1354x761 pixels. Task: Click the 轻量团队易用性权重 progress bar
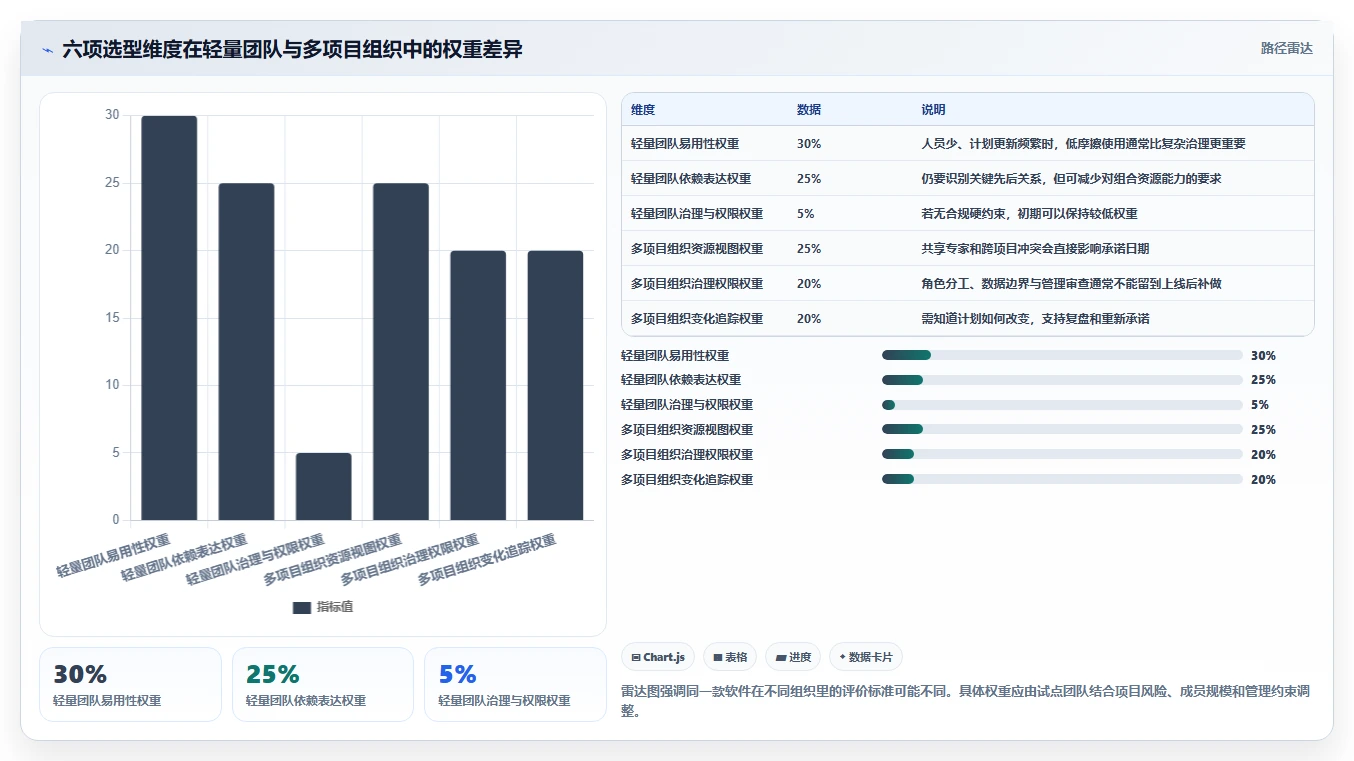pos(1062,355)
